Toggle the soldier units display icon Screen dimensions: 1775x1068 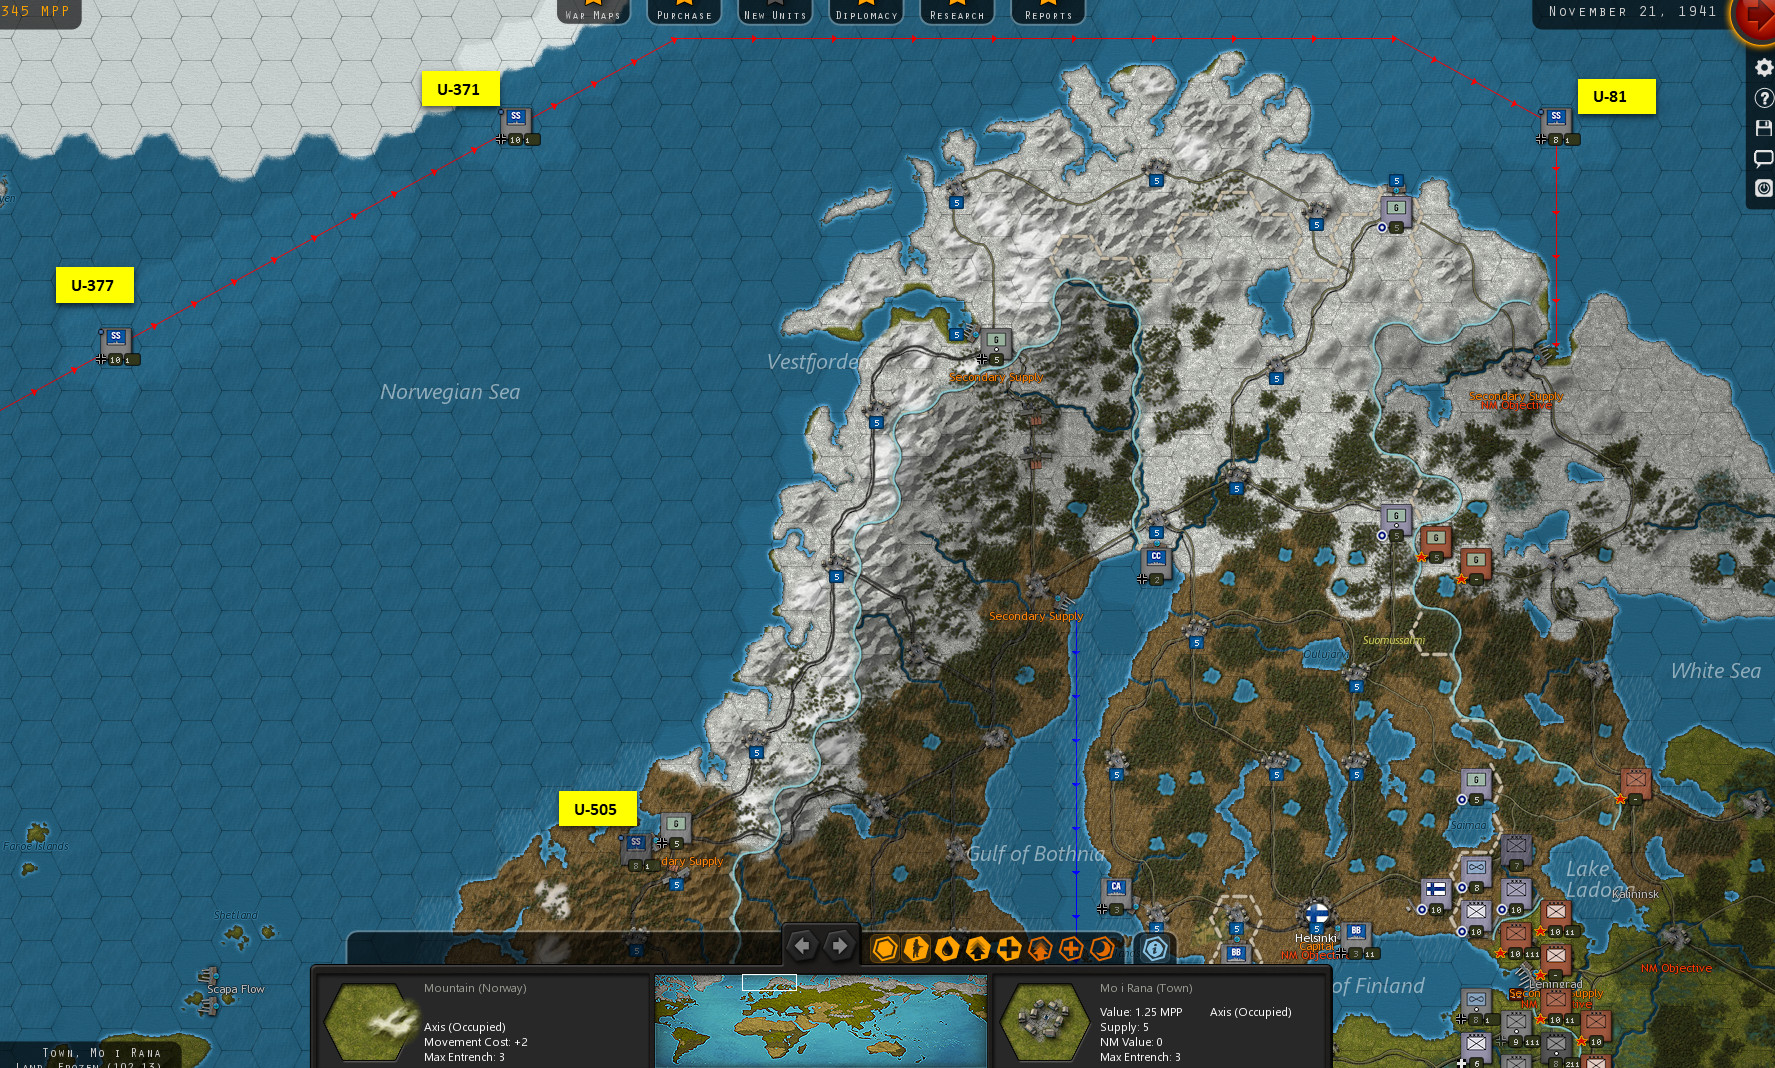[916, 948]
